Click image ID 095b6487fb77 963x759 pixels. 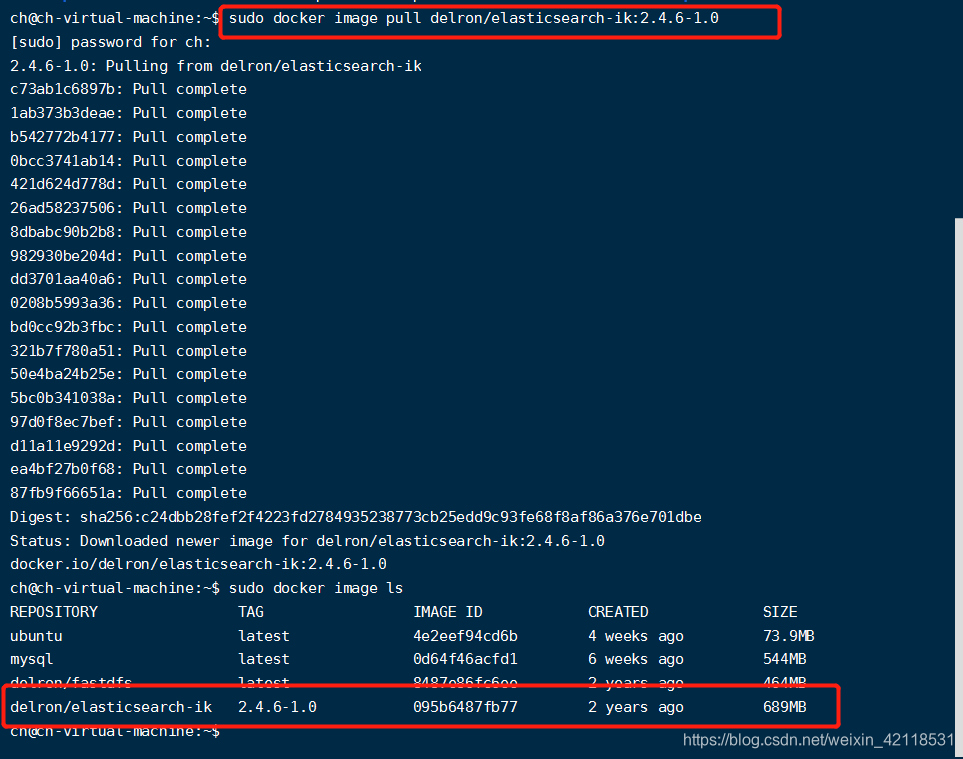(x=466, y=707)
